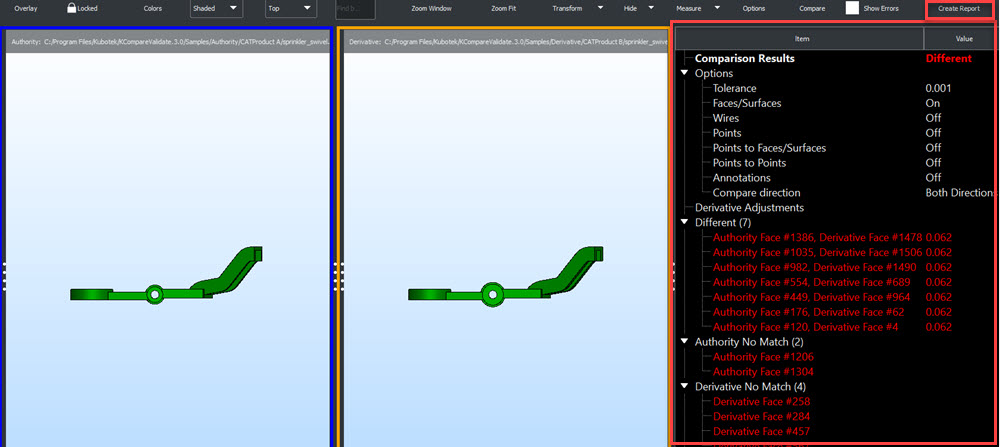
Task: Click the Create Report button
Action: [x=958, y=9]
